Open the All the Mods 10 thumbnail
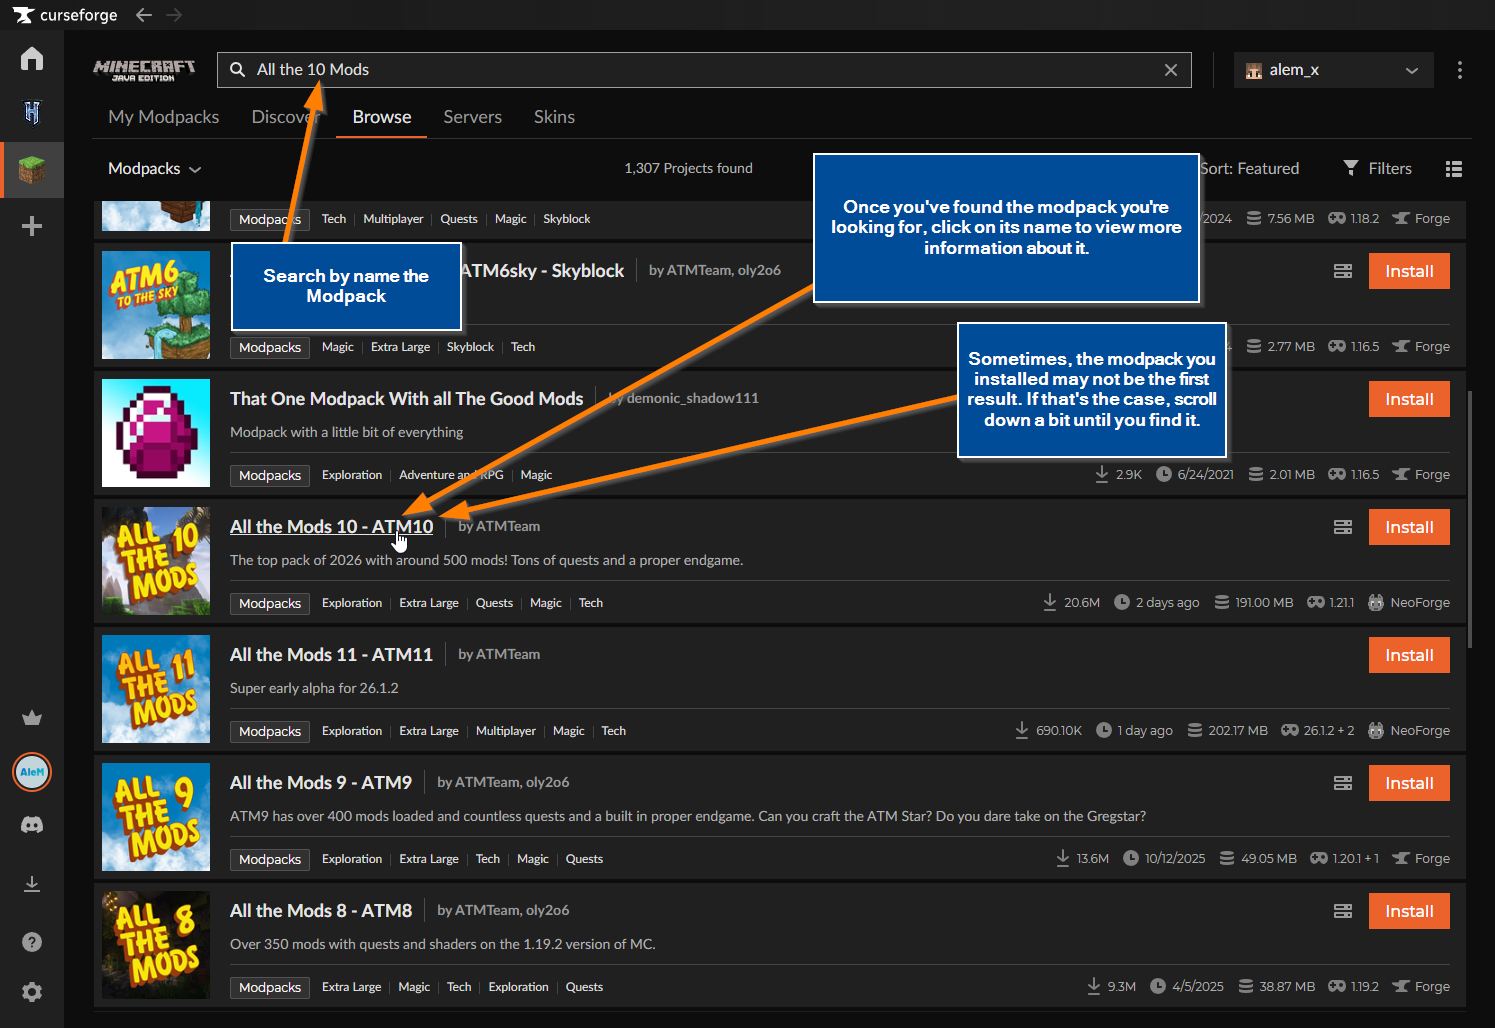This screenshot has width=1495, height=1028. point(156,561)
